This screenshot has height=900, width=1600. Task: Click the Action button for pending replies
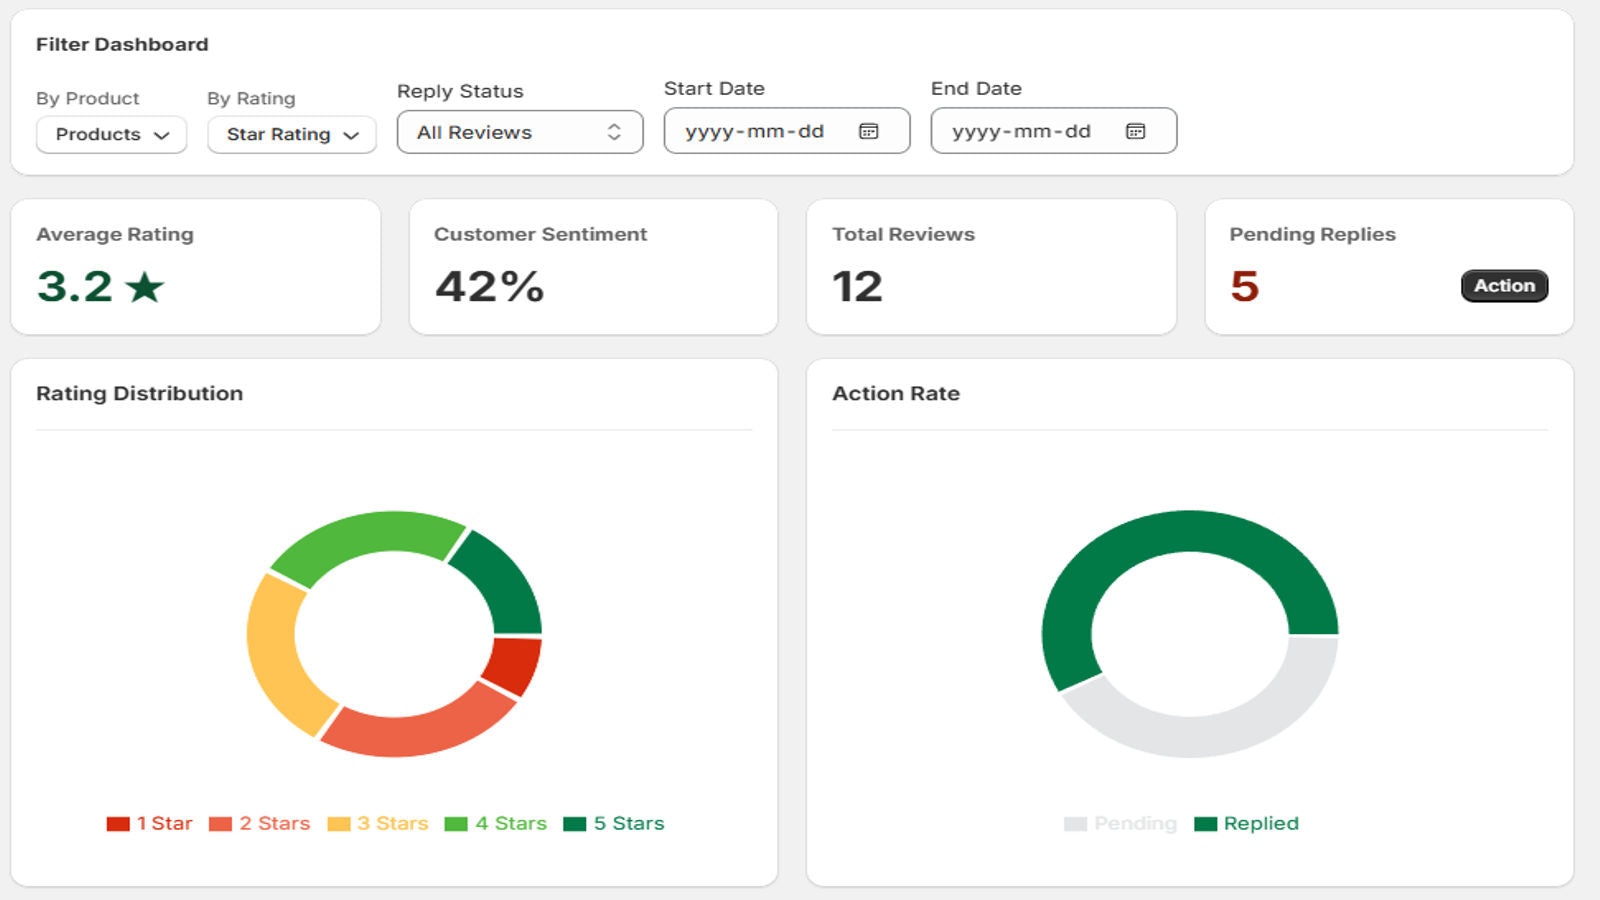[1504, 286]
